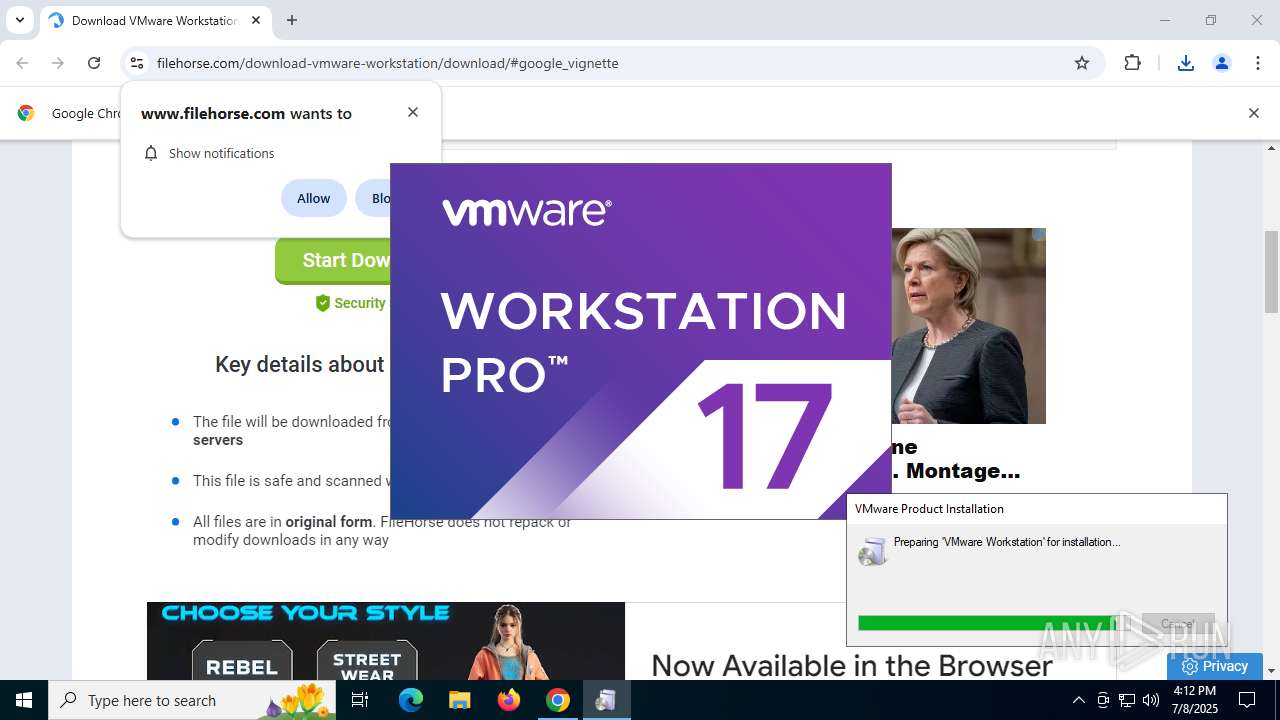Reload the FileHorse page
1280x720 pixels.
(94, 63)
